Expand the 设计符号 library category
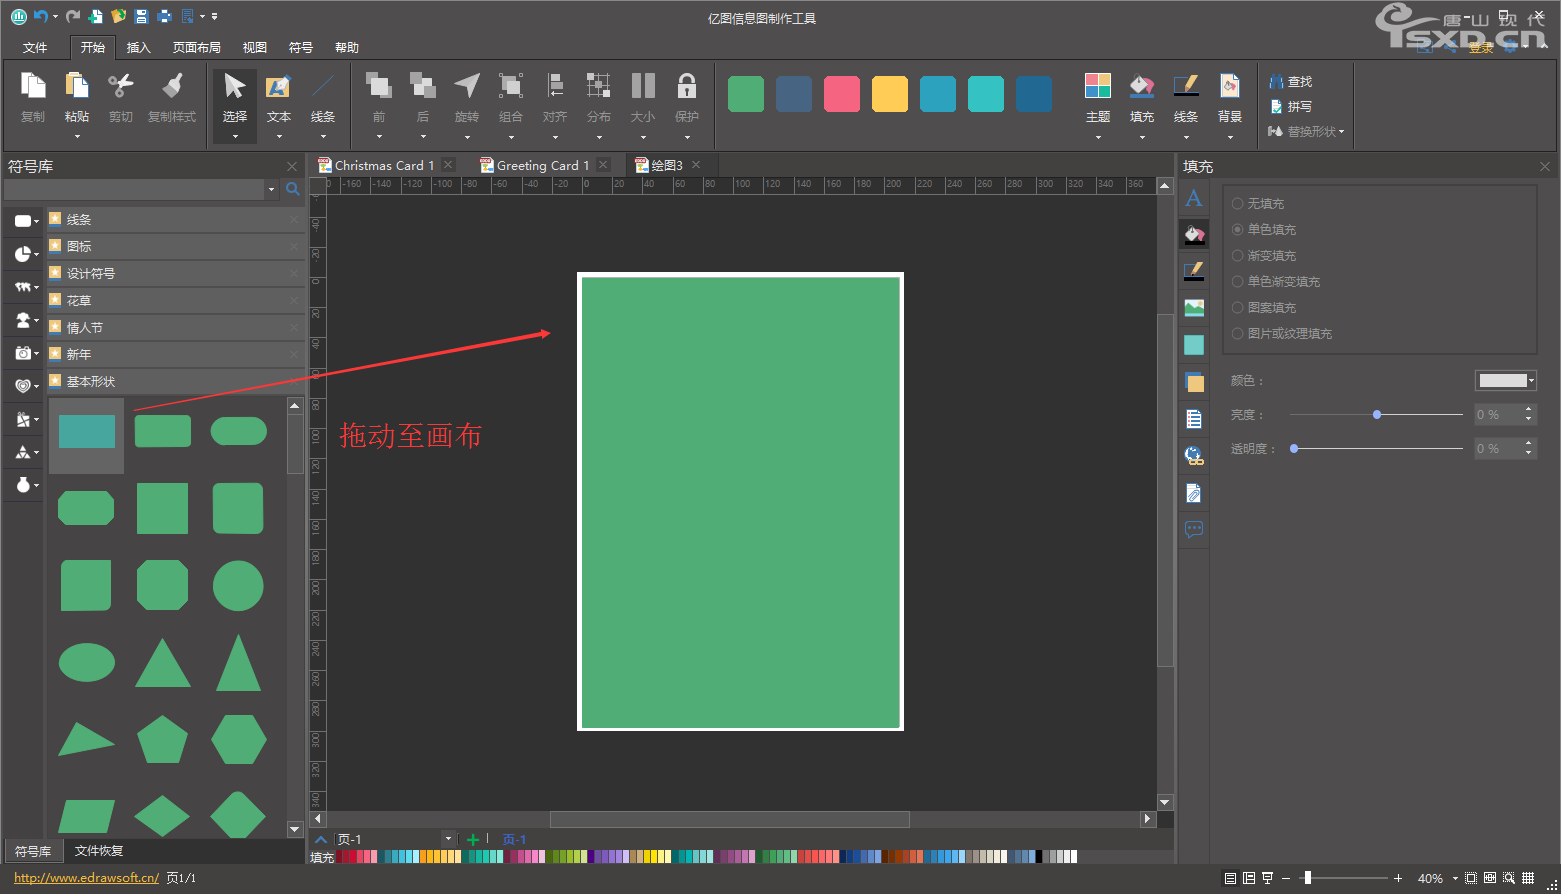The image size is (1561, 894). [x=176, y=273]
